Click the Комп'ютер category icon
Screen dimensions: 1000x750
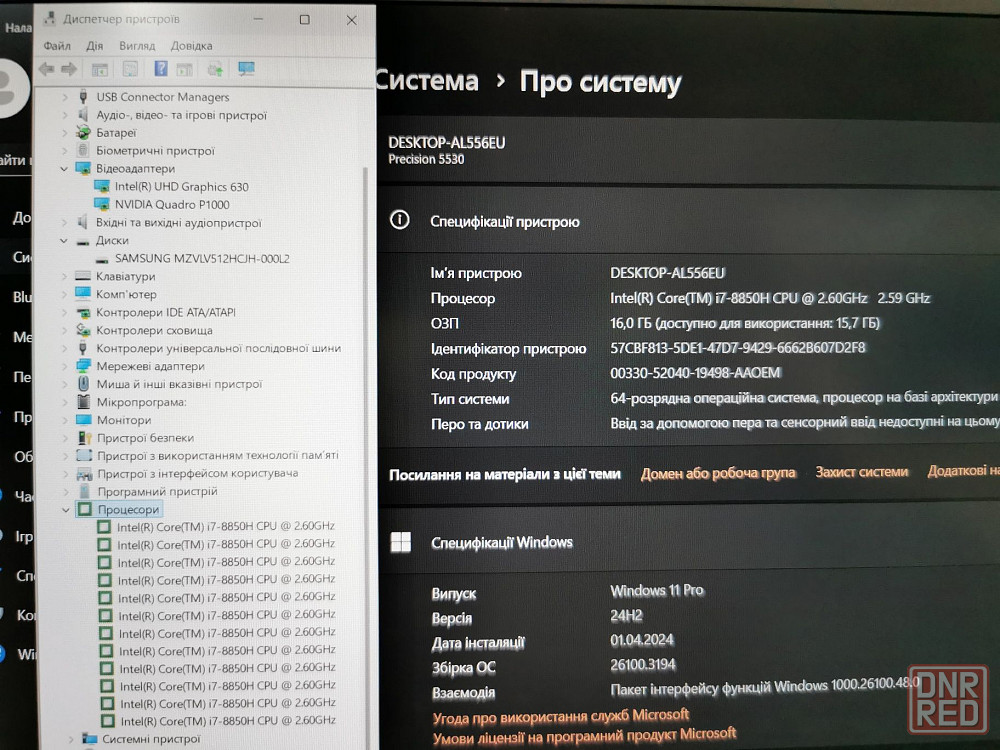(83, 293)
